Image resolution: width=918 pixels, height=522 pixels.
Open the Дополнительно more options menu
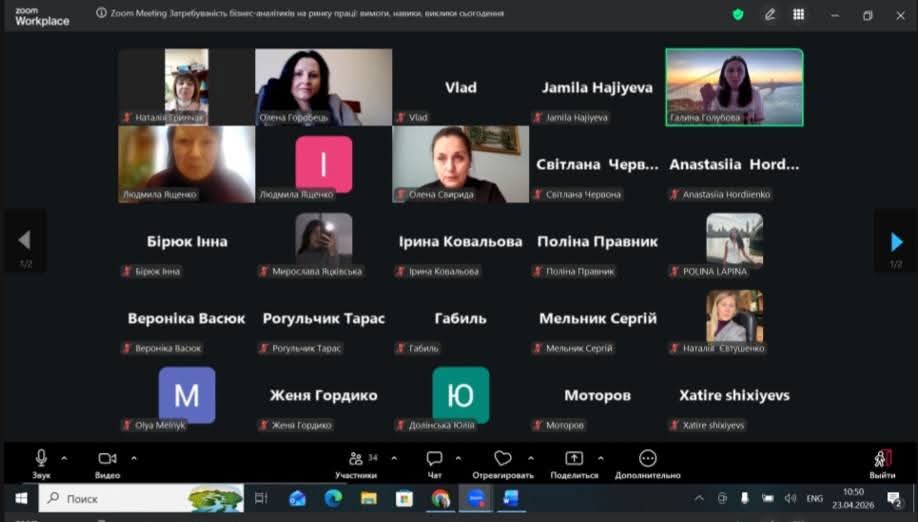(647, 460)
